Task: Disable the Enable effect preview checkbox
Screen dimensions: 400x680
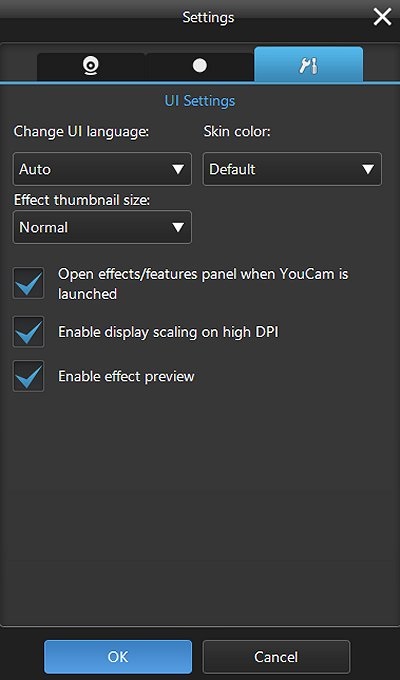Action: 28,376
